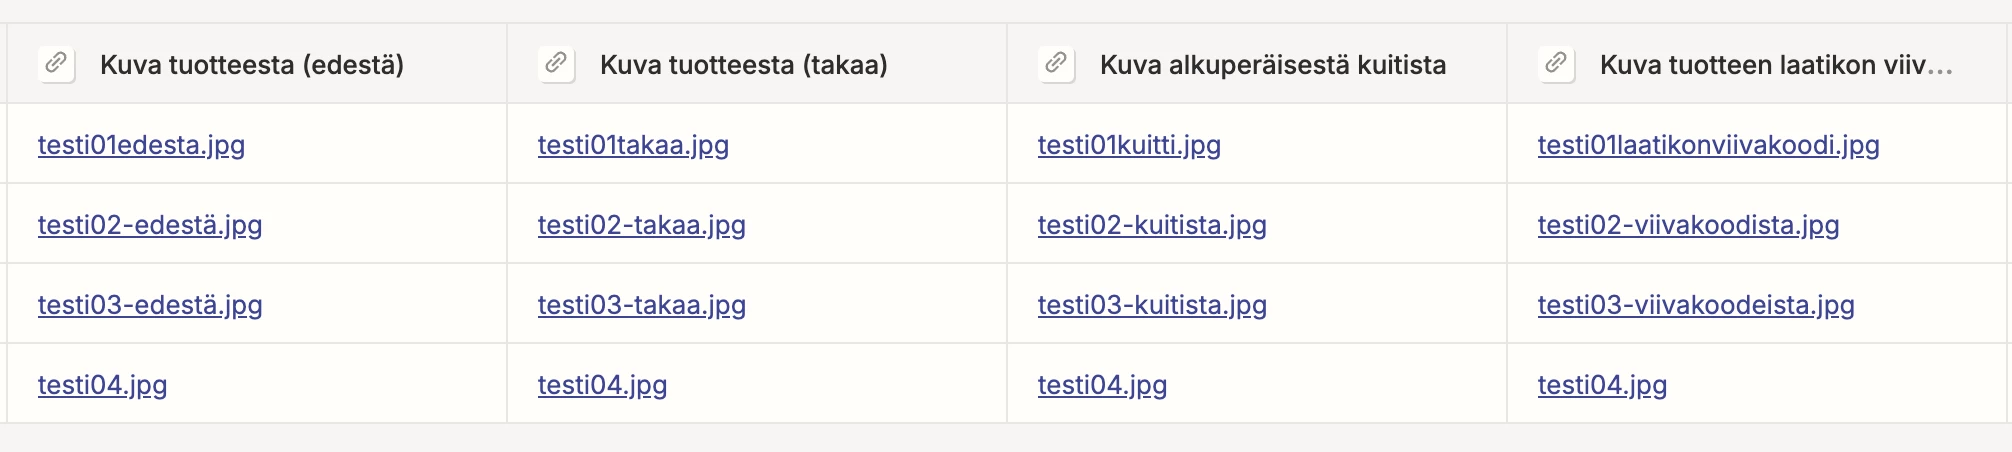Open testi01edesta.jpg attachment link
Screen dimensions: 2012x452
[x=141, y=145]
